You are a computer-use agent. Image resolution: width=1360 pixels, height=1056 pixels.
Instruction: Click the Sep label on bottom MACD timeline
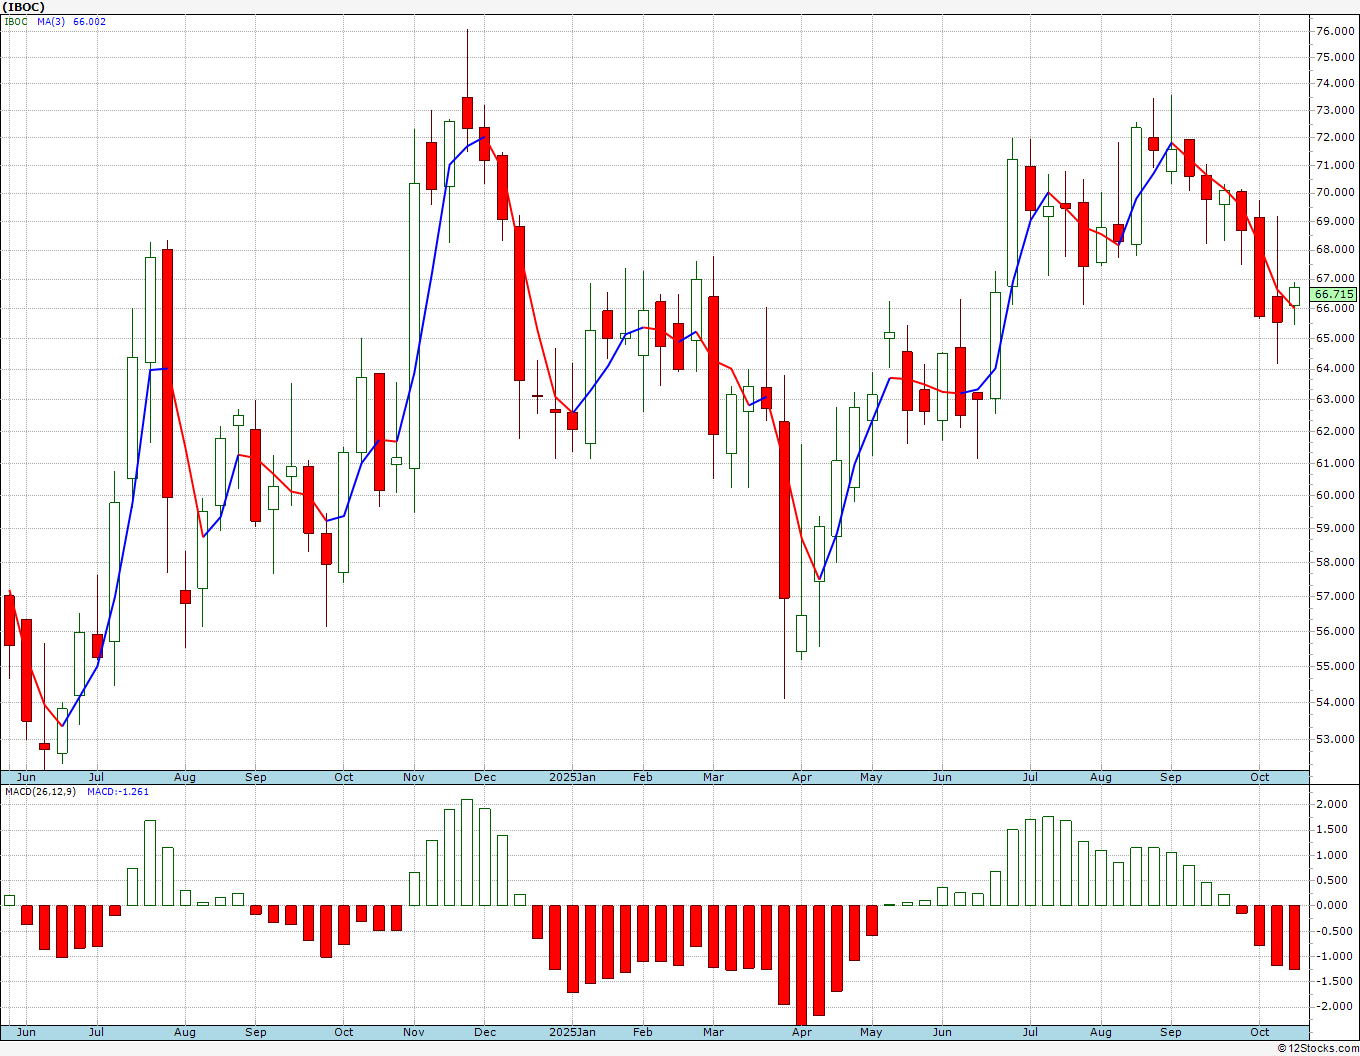(x=1171, y=1032)
